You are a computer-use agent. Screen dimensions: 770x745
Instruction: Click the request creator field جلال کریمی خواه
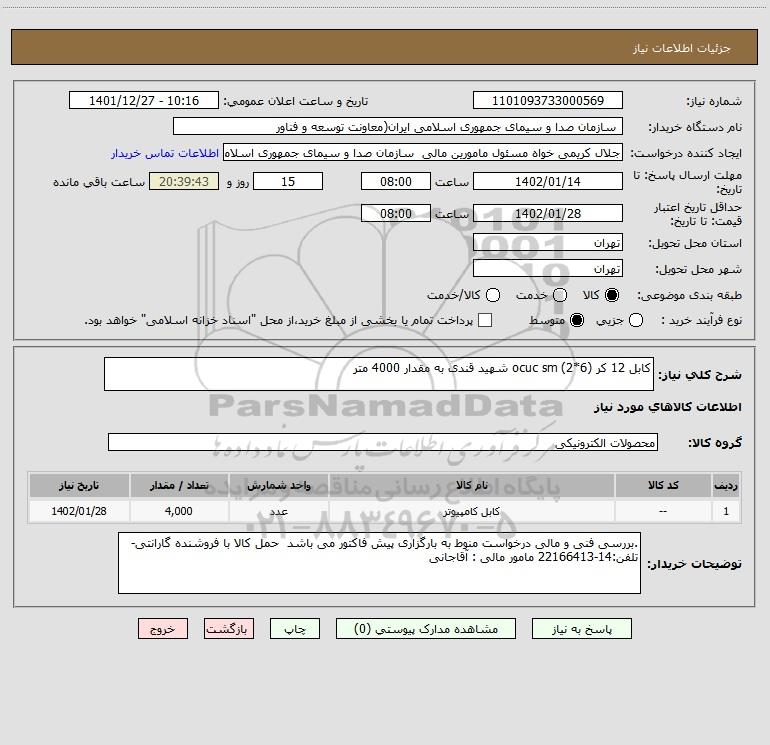[423, 152]
